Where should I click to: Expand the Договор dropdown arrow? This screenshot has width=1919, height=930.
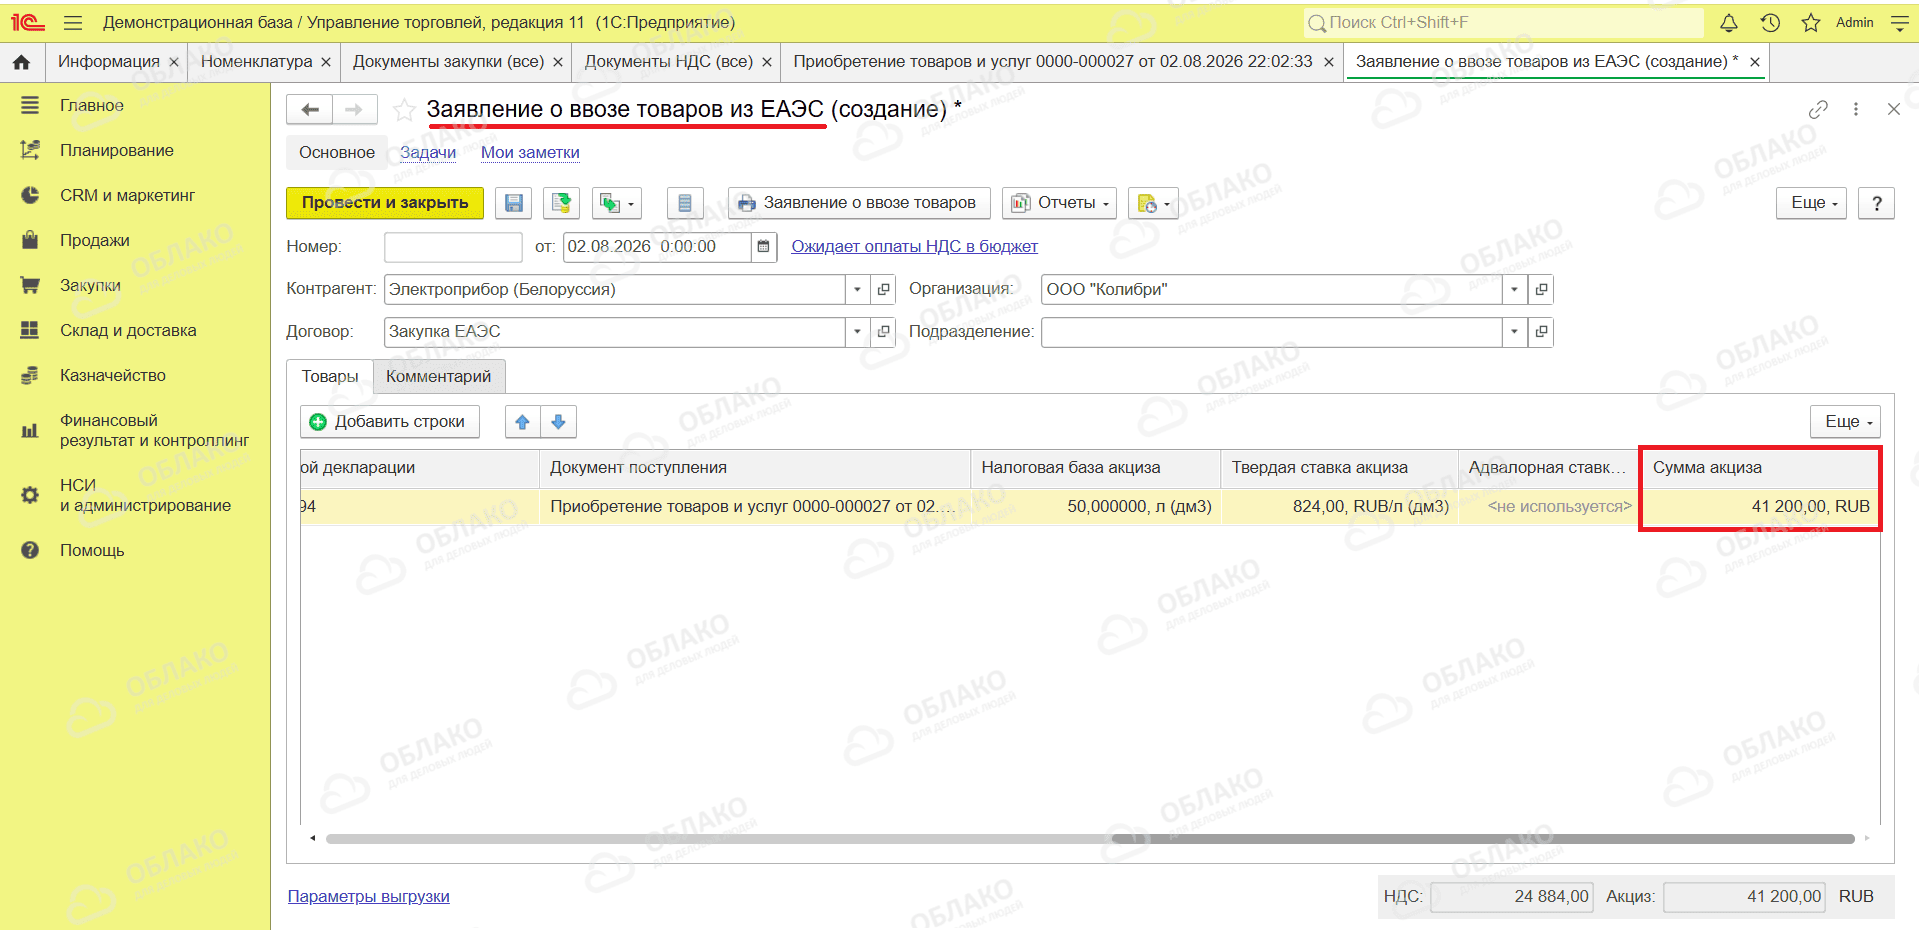click(857, 332)
